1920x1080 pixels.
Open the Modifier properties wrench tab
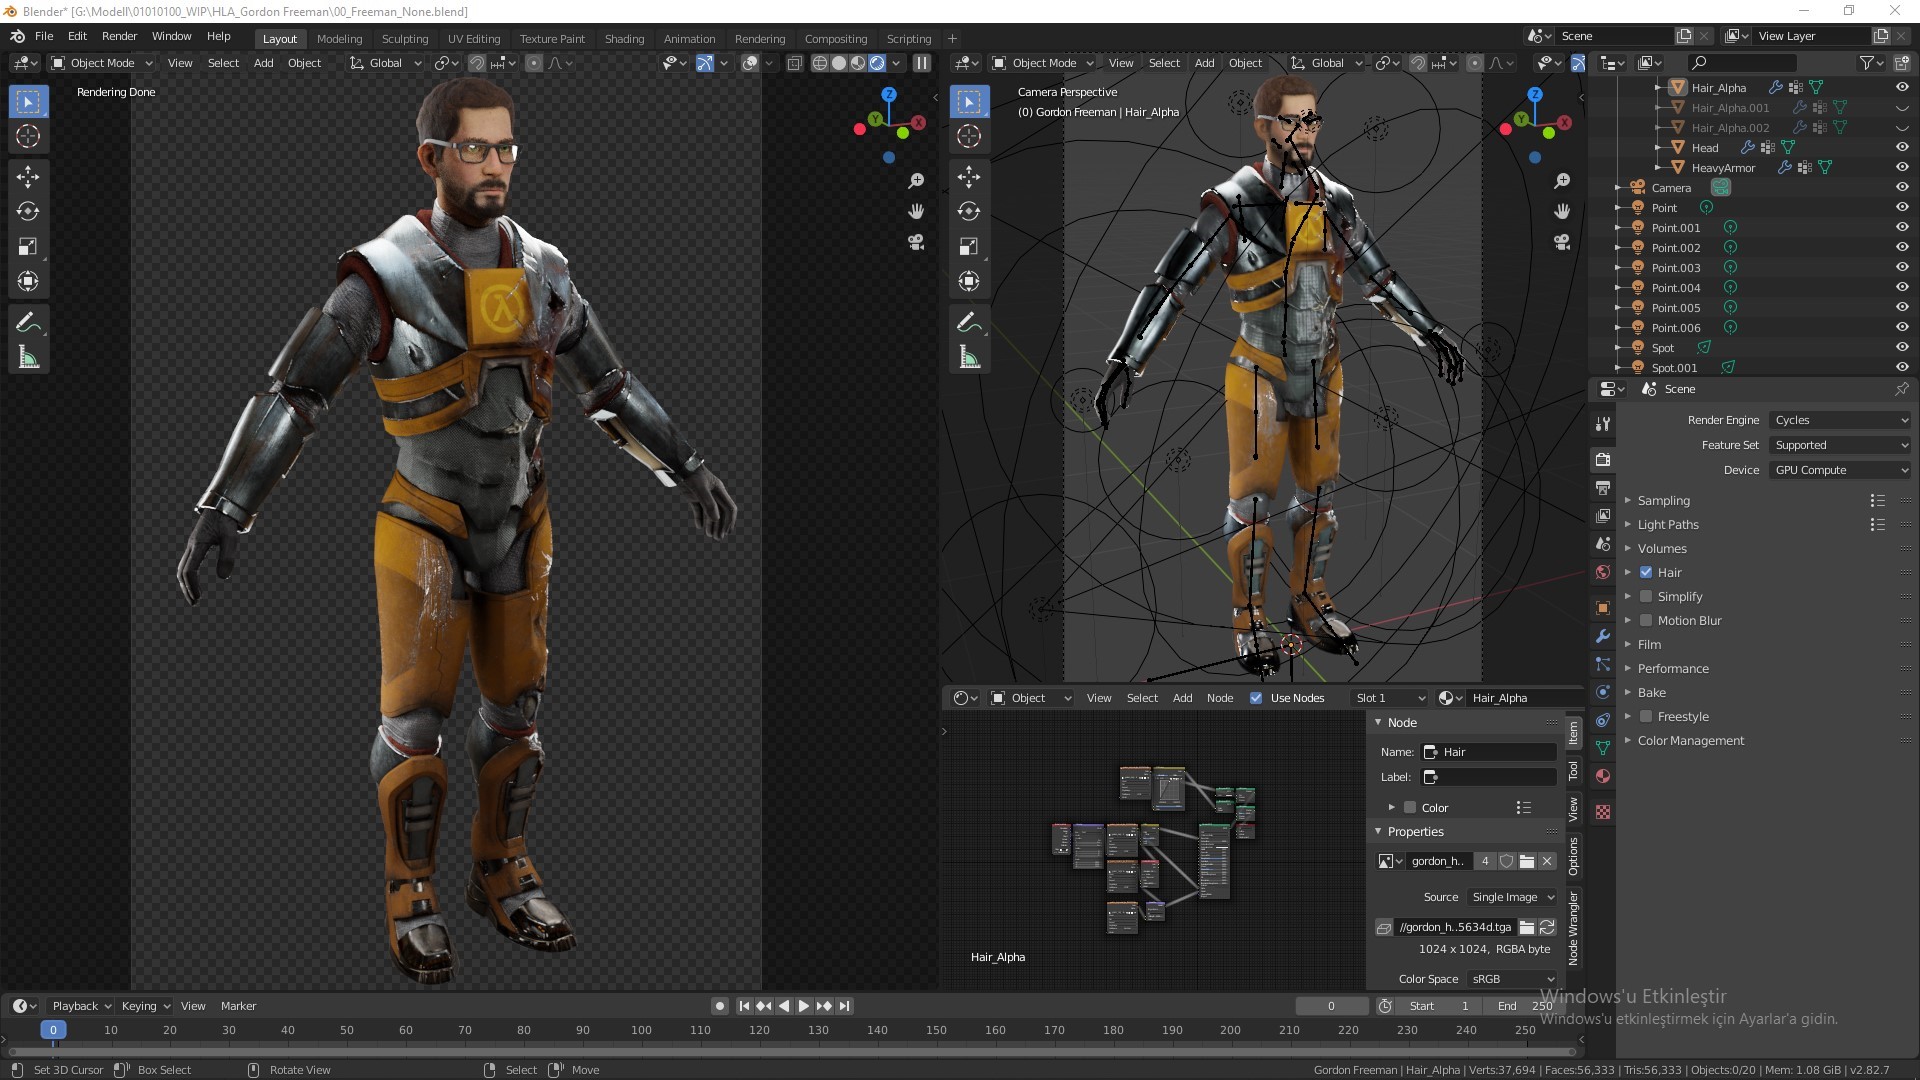[x=1603, y=636]
